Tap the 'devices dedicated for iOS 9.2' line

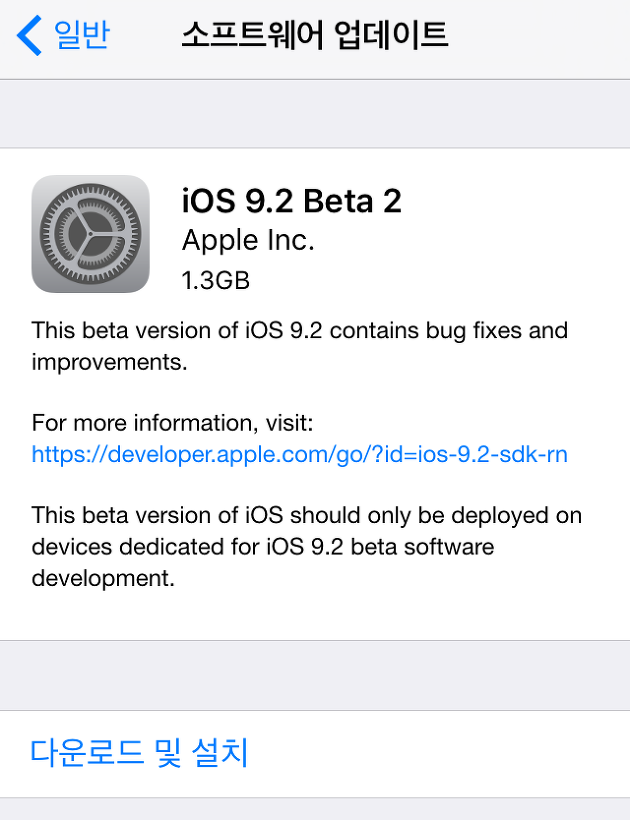pyautogui.click(x=262, y=547)
